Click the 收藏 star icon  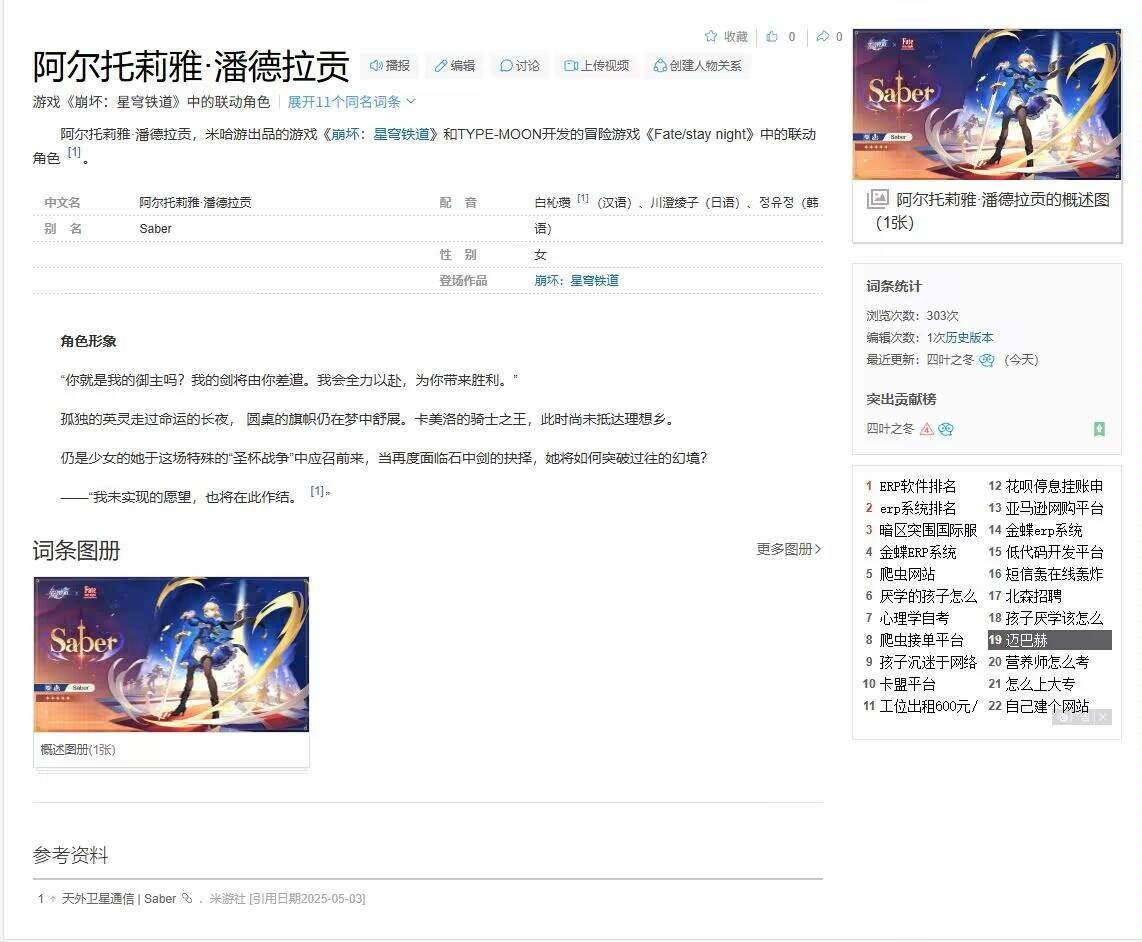pyautogui.click(x=711, y=36)
